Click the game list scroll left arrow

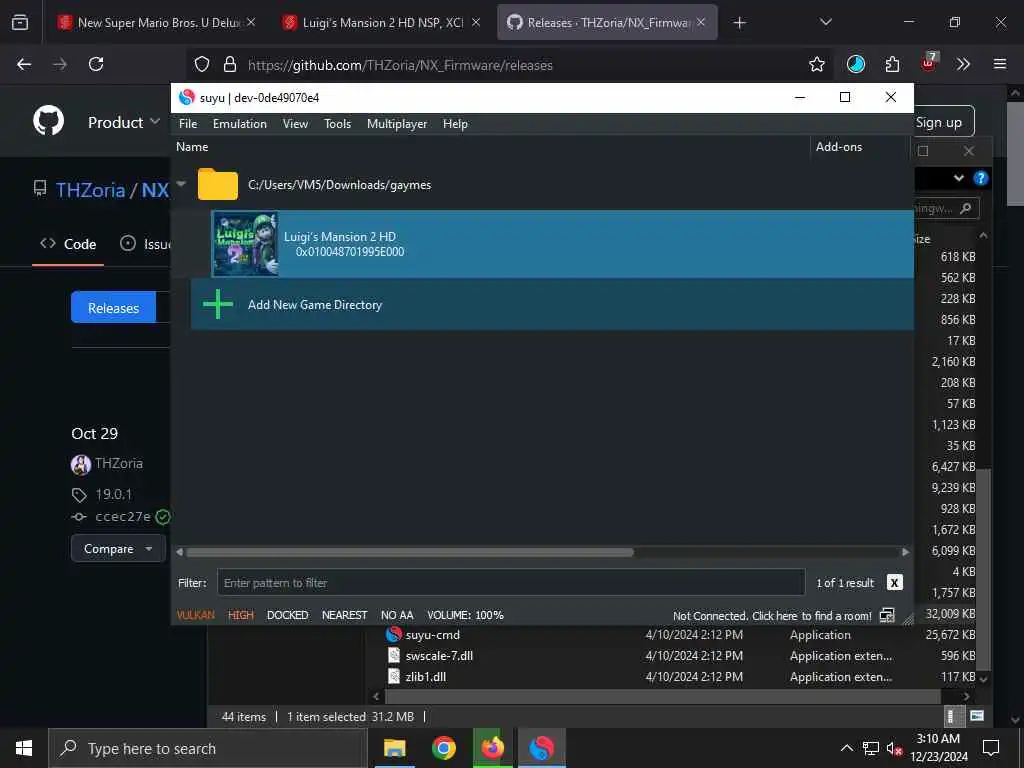coord(180,552)
